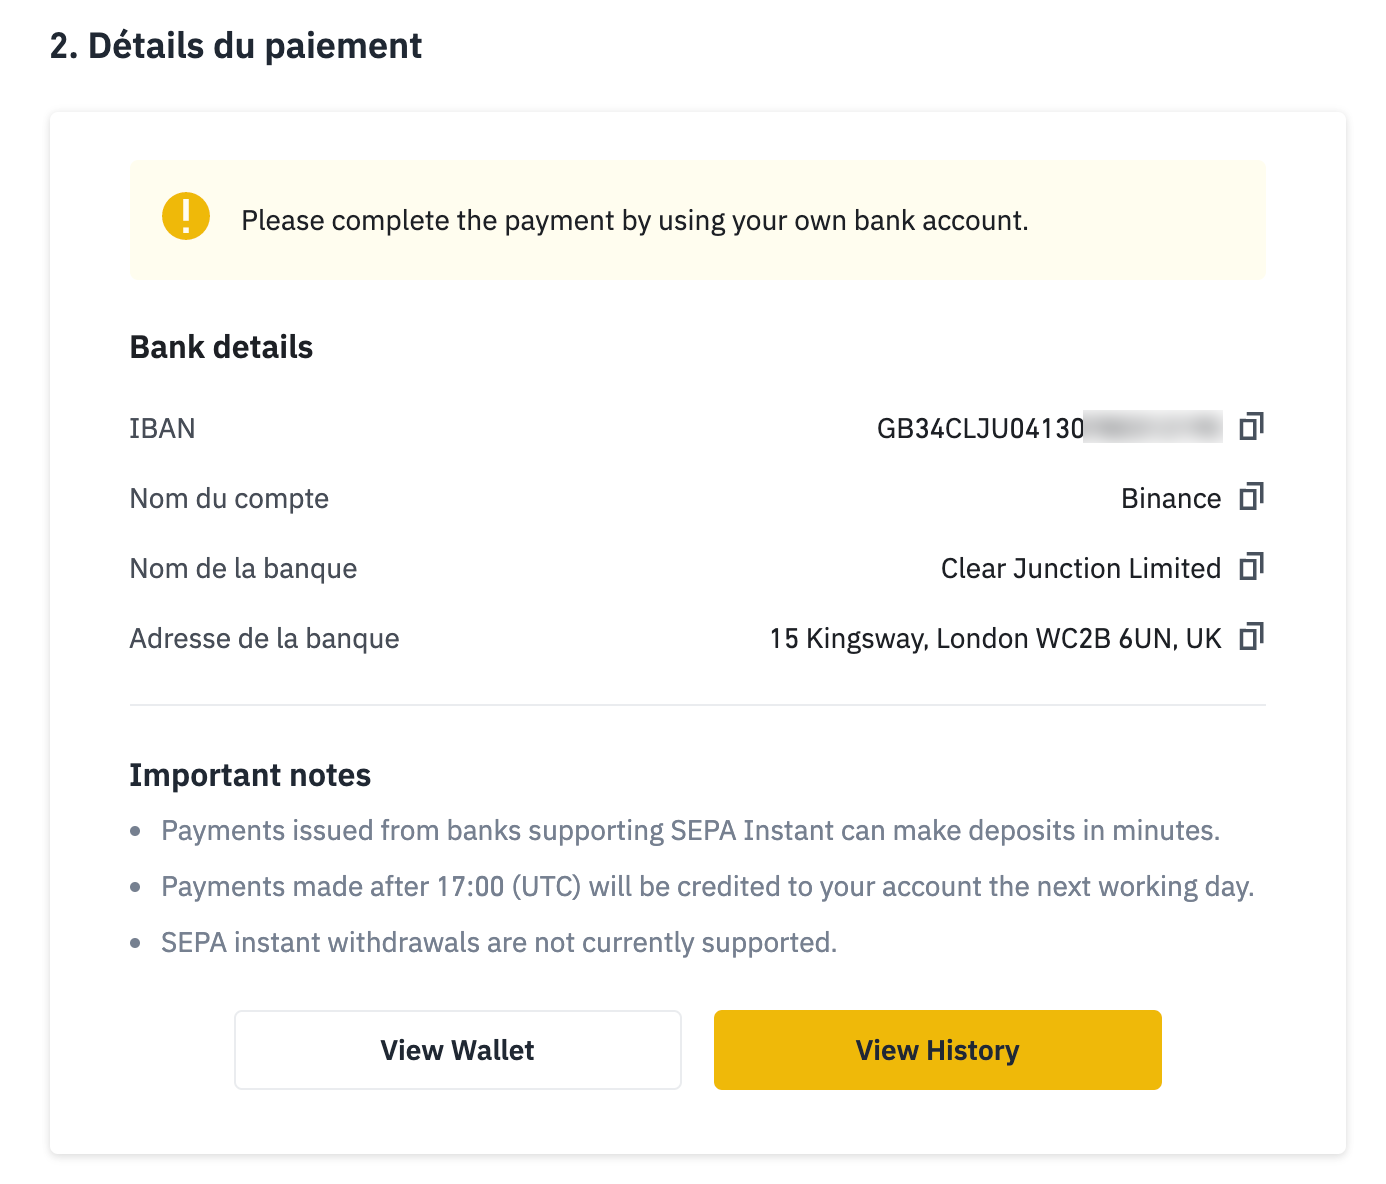Click the Adresse de la banque label
Image resolution: width=1386 pixels, height=1184 pixels.
264,638
